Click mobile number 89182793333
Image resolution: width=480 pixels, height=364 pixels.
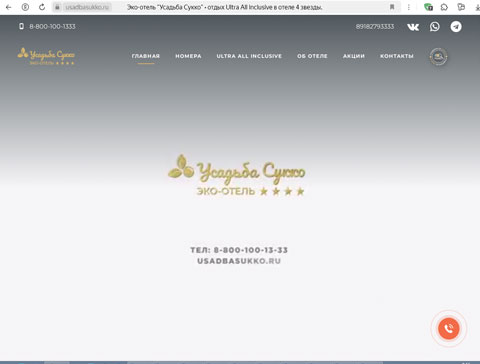375,26
